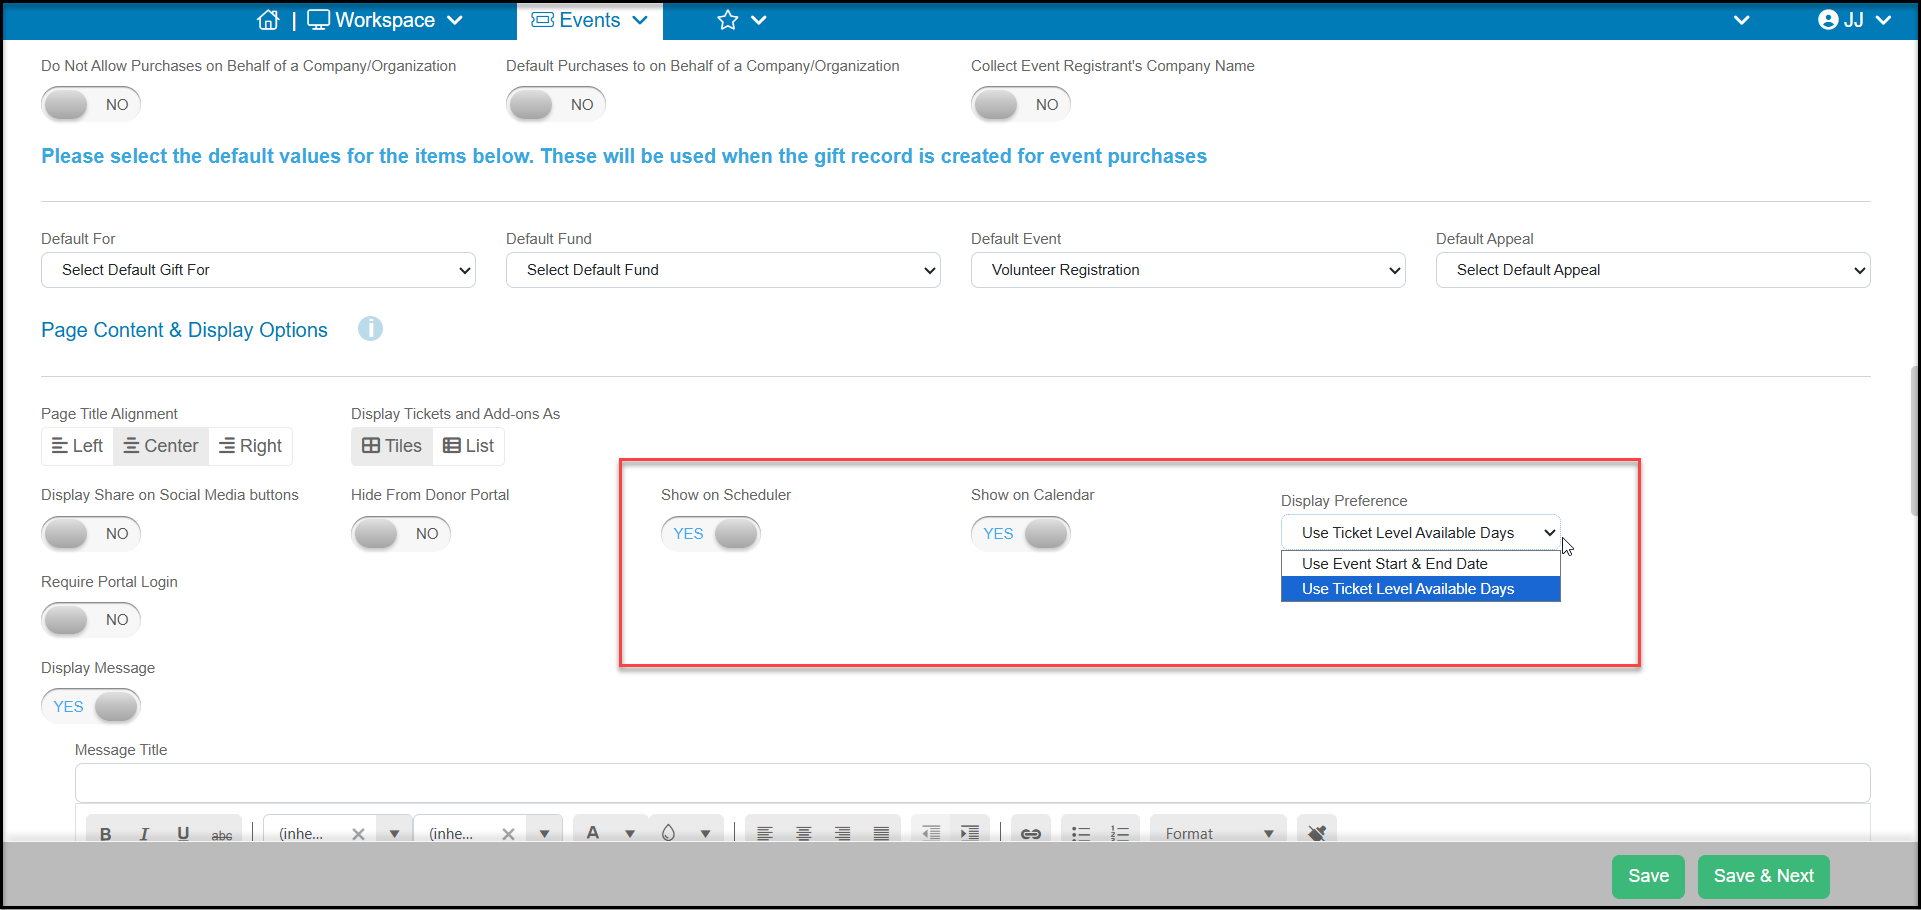Screen dimensions: 1921x910
Task: Center-align text in the editor toolbar
Action: [803, 833]
